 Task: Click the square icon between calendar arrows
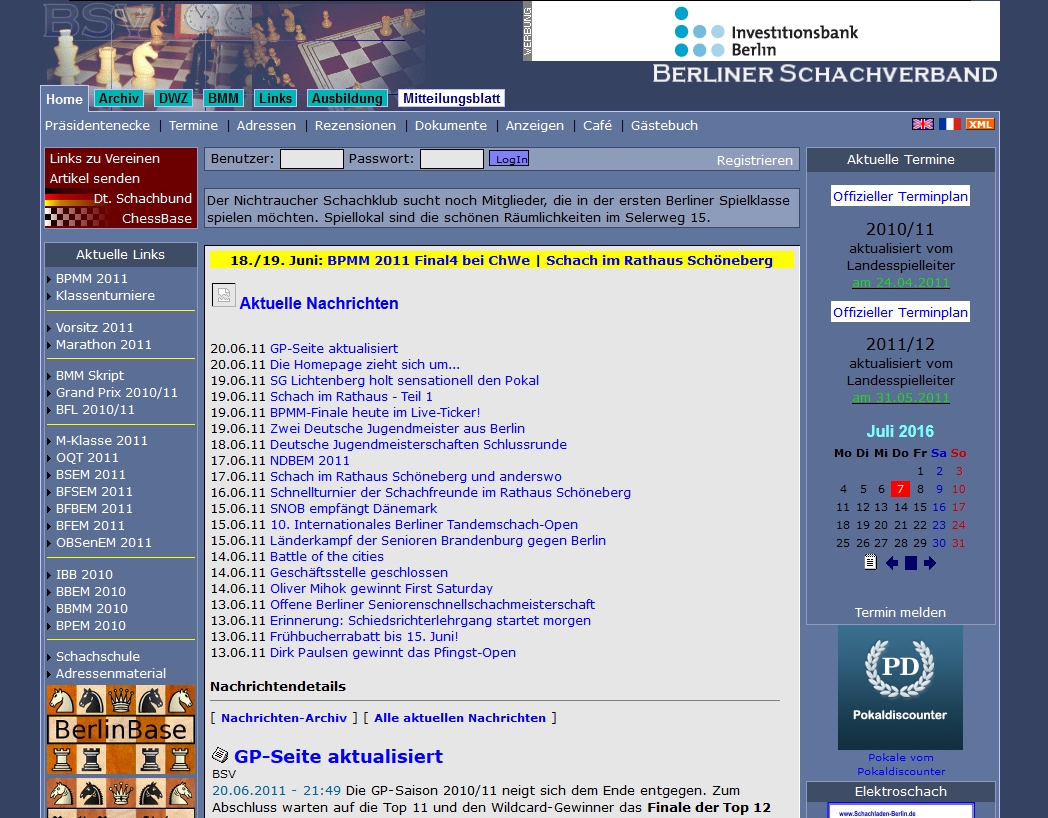[911, 563]
